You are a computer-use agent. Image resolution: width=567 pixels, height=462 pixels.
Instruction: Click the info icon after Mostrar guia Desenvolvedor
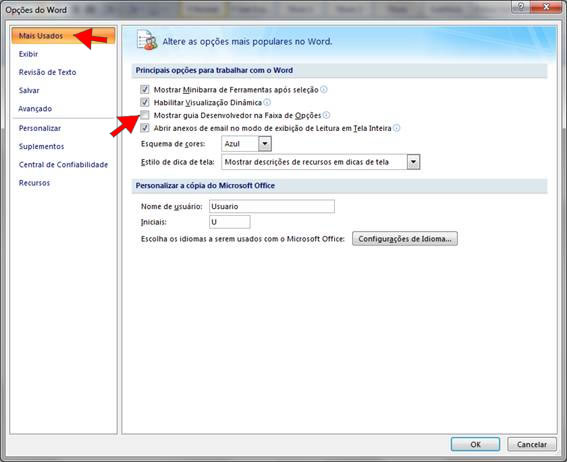[326, 115]
